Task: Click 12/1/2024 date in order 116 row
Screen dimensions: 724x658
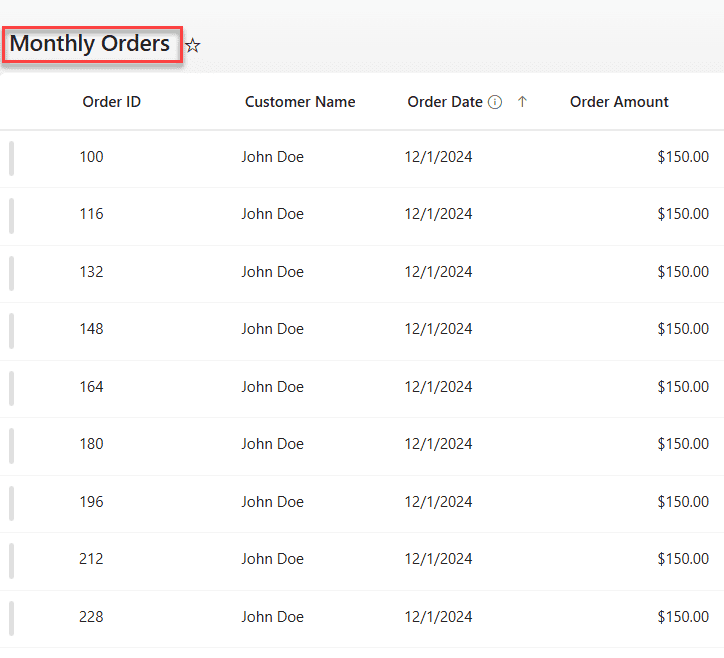Action: click(438, 214)
